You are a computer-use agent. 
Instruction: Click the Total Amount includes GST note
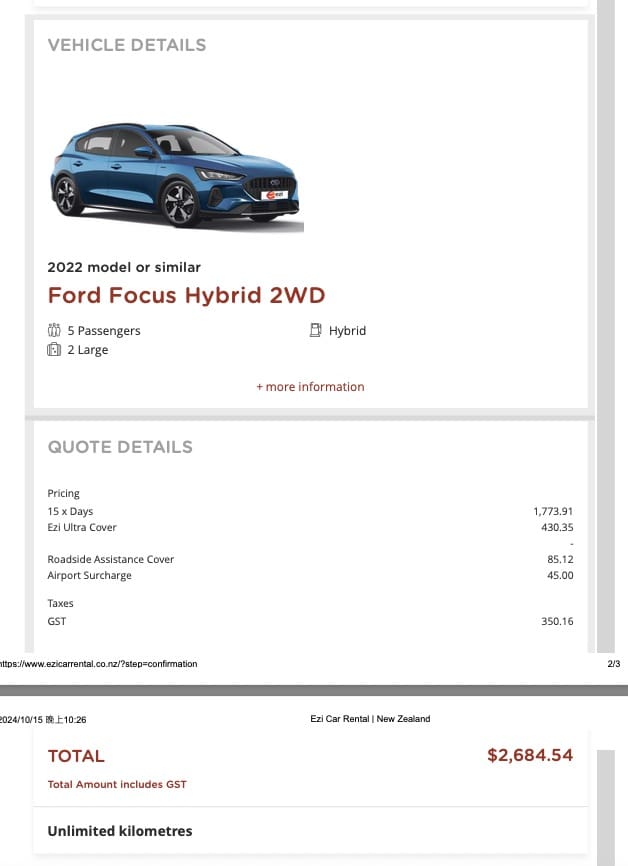click(x=117, y=784)
